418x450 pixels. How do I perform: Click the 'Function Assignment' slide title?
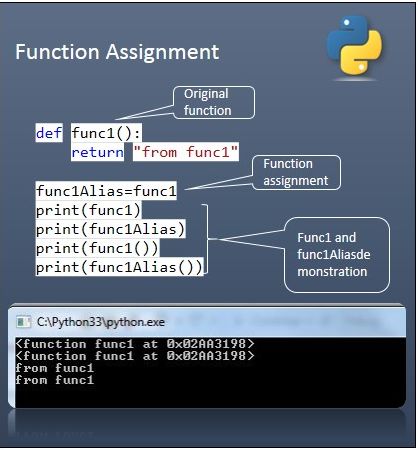click(x=117, y=52)
